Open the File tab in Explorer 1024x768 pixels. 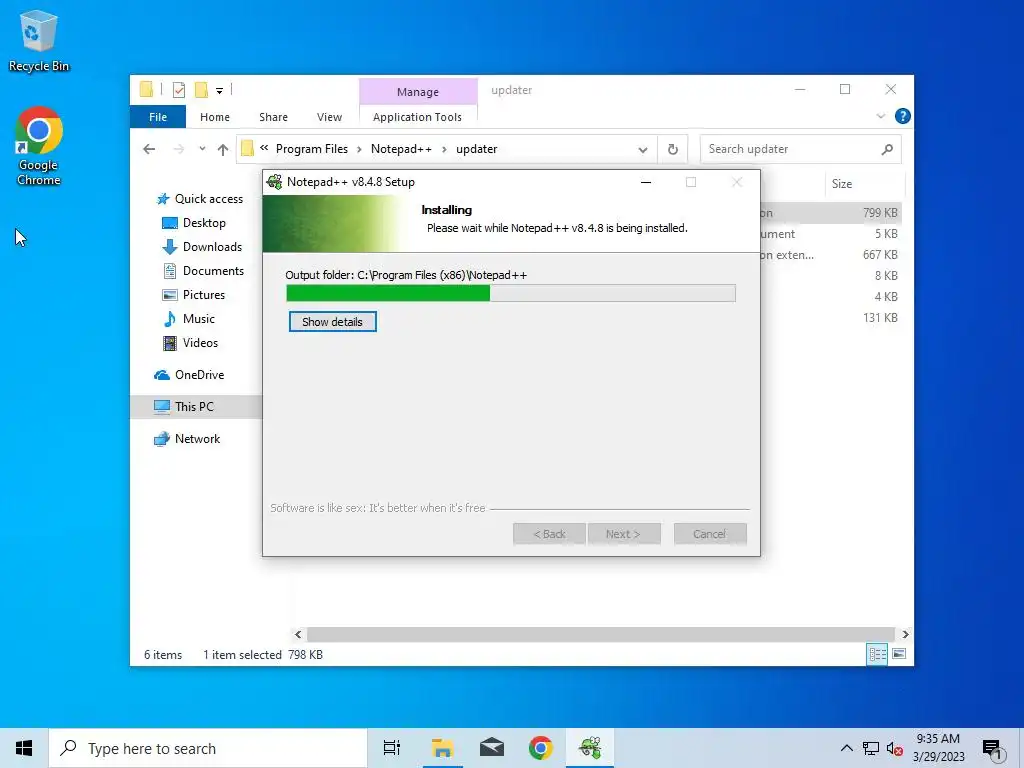(x=158, y=117)
